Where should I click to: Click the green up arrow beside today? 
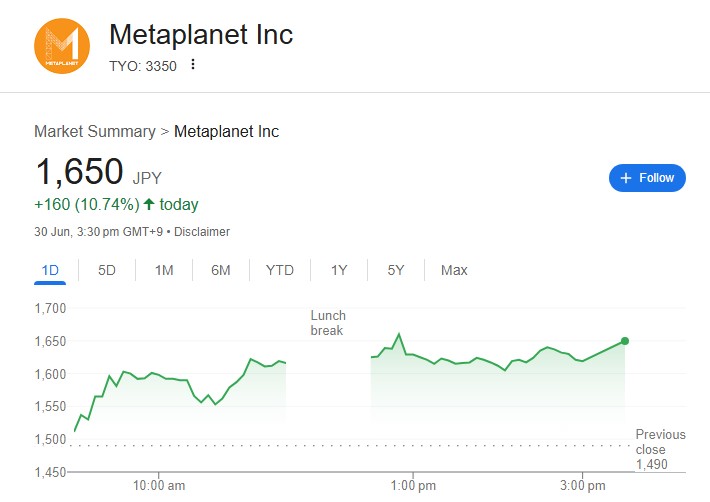[149, 204]
